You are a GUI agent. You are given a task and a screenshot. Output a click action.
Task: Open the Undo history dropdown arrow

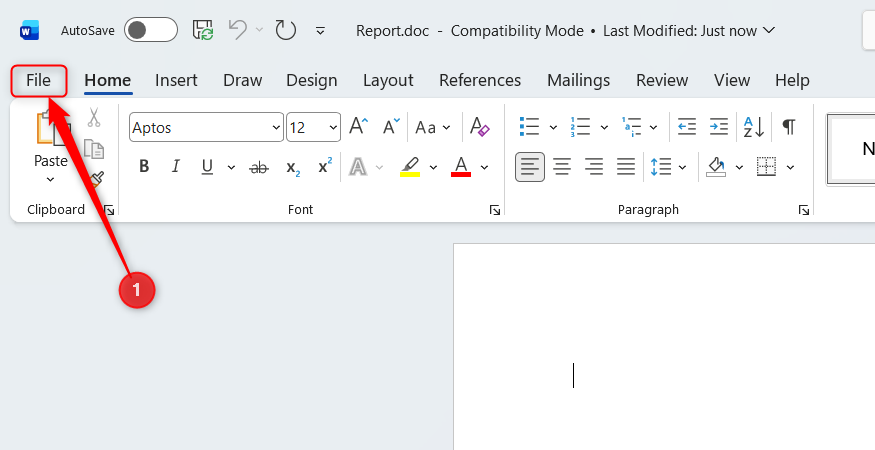[259, 30]
